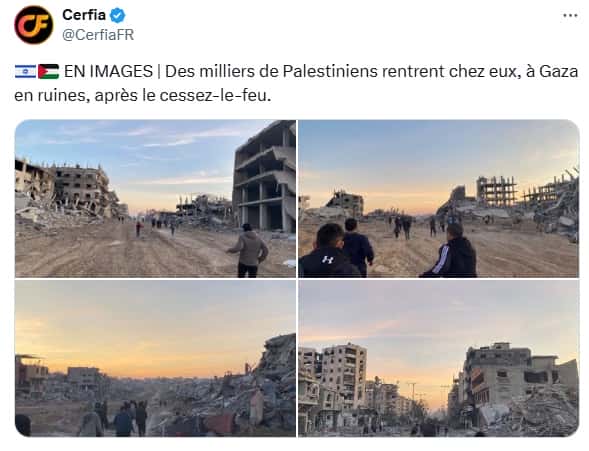The image size is (589, 451).
Task: Click the man in the beige hoodie
Action: [248, 250]
